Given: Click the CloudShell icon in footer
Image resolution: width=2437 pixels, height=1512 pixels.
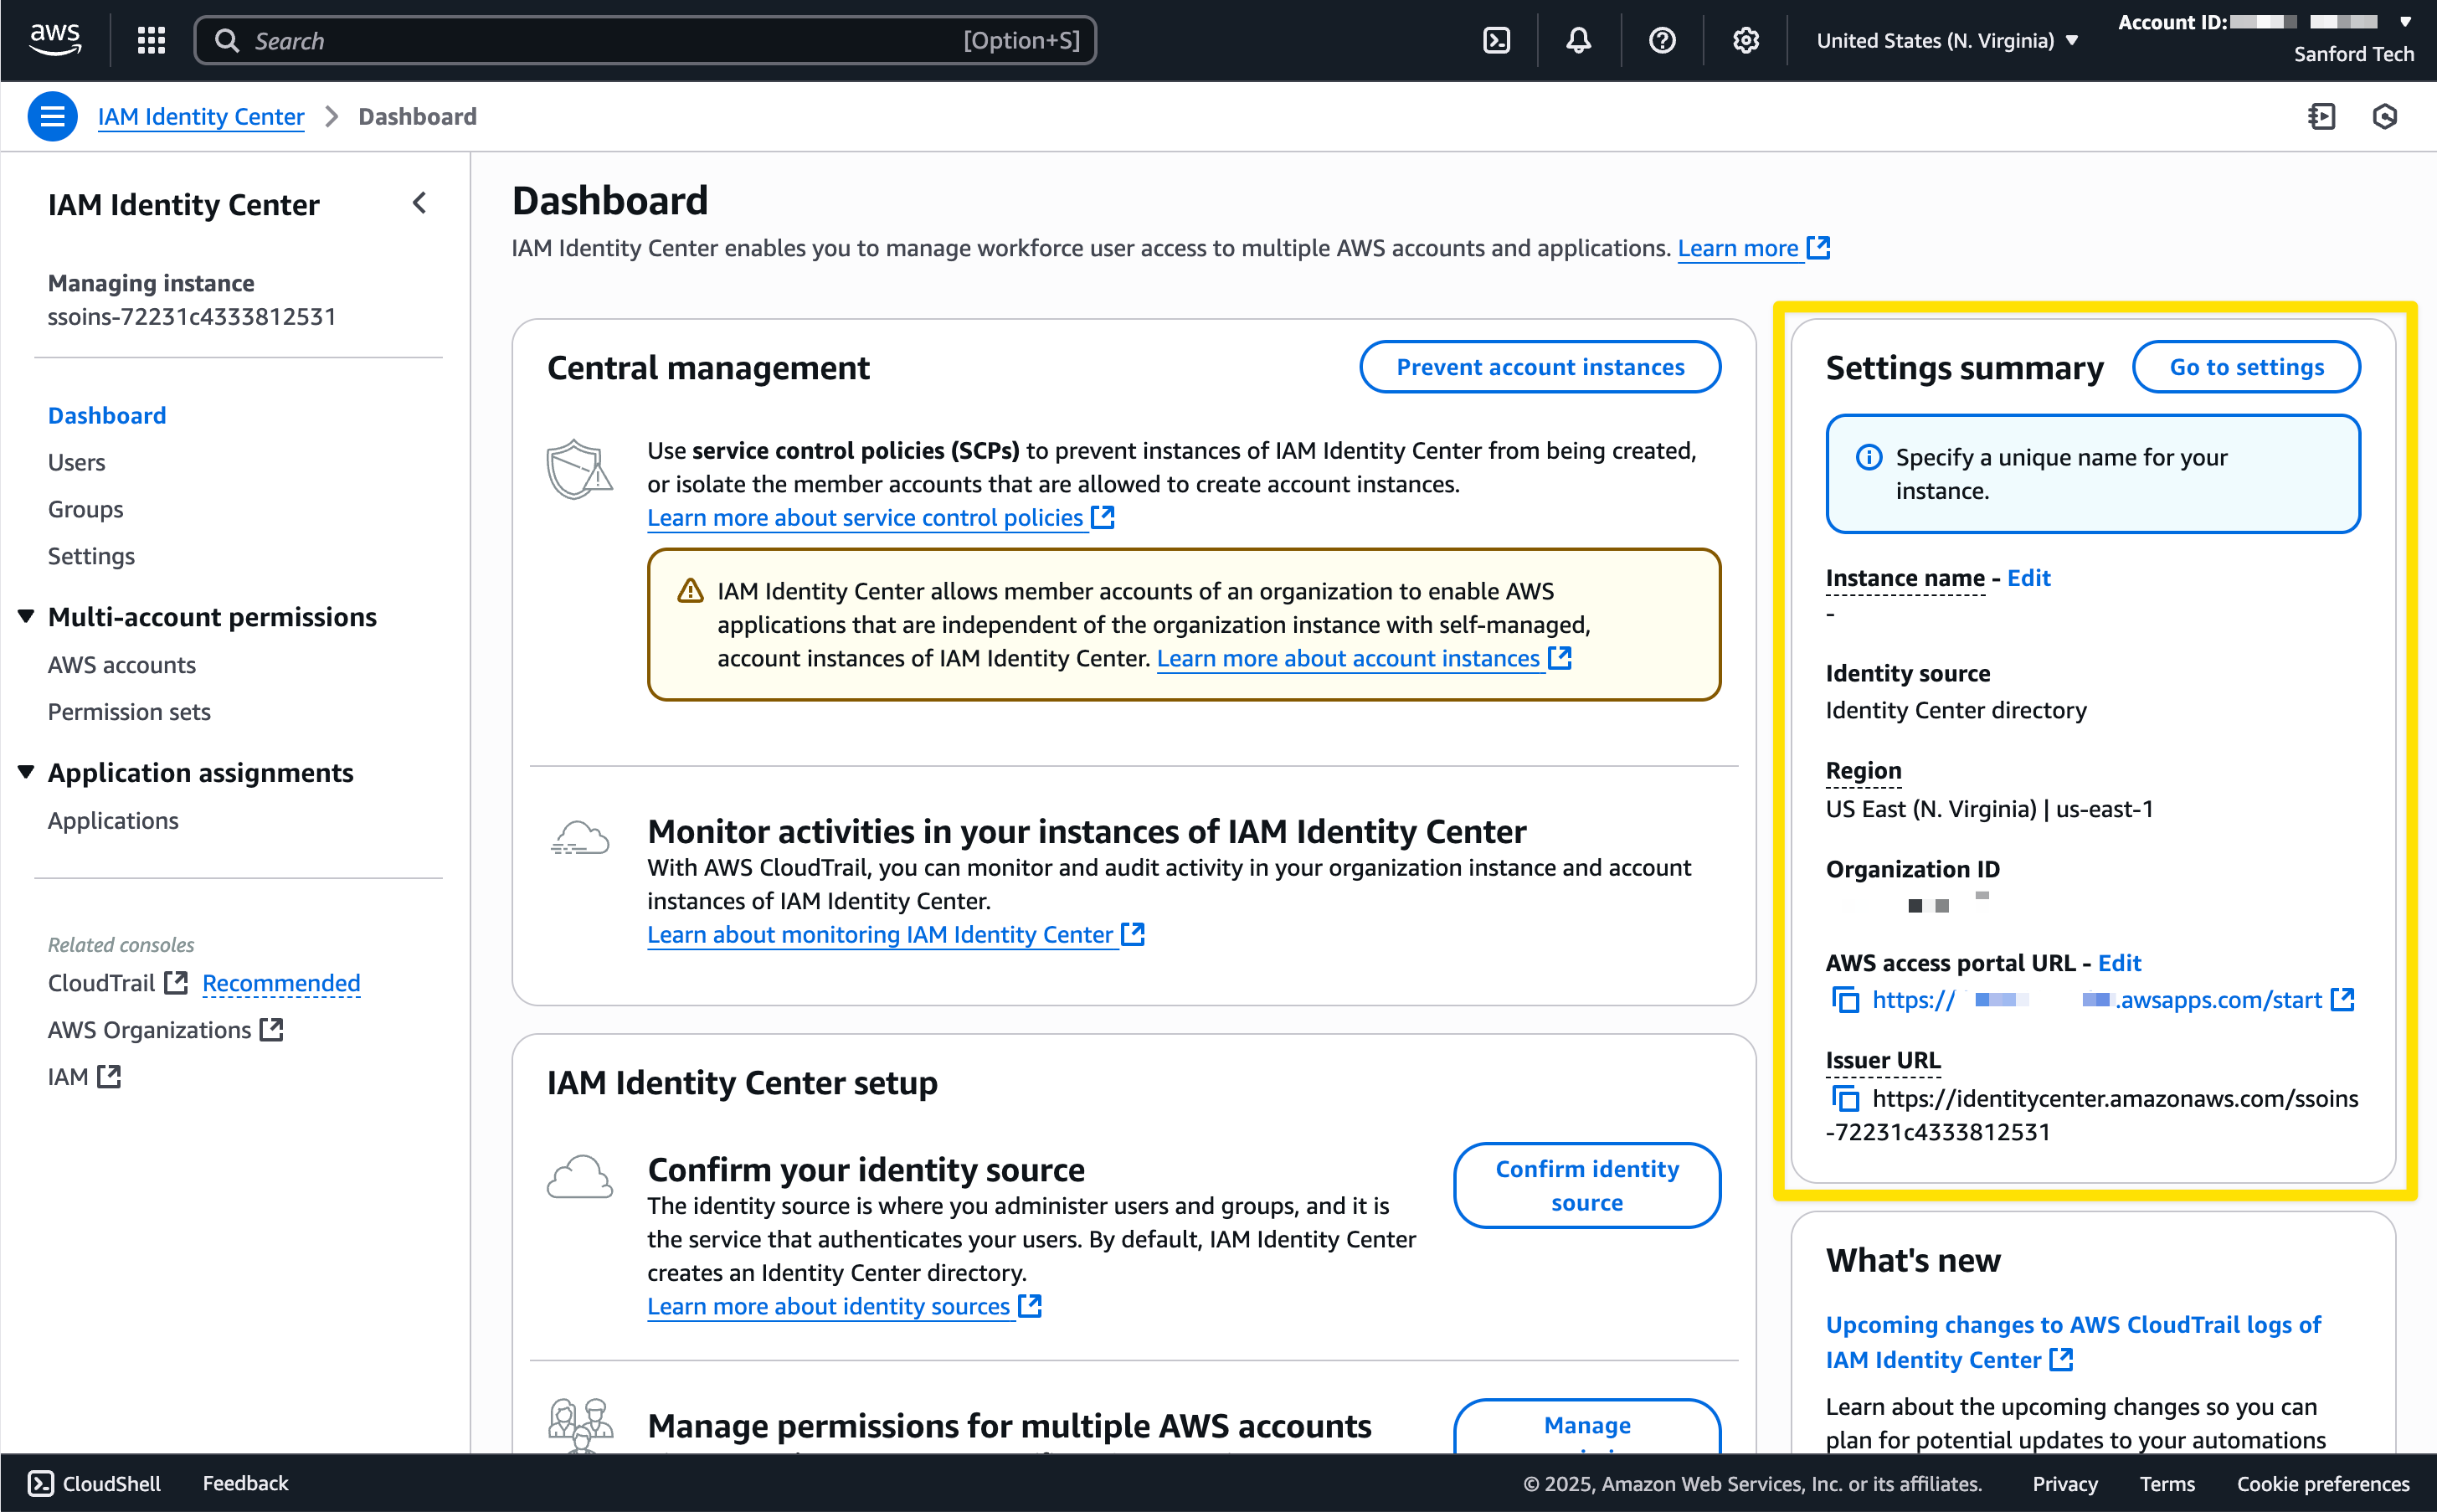Looking at the screenshot, I should click(41, 1483).
